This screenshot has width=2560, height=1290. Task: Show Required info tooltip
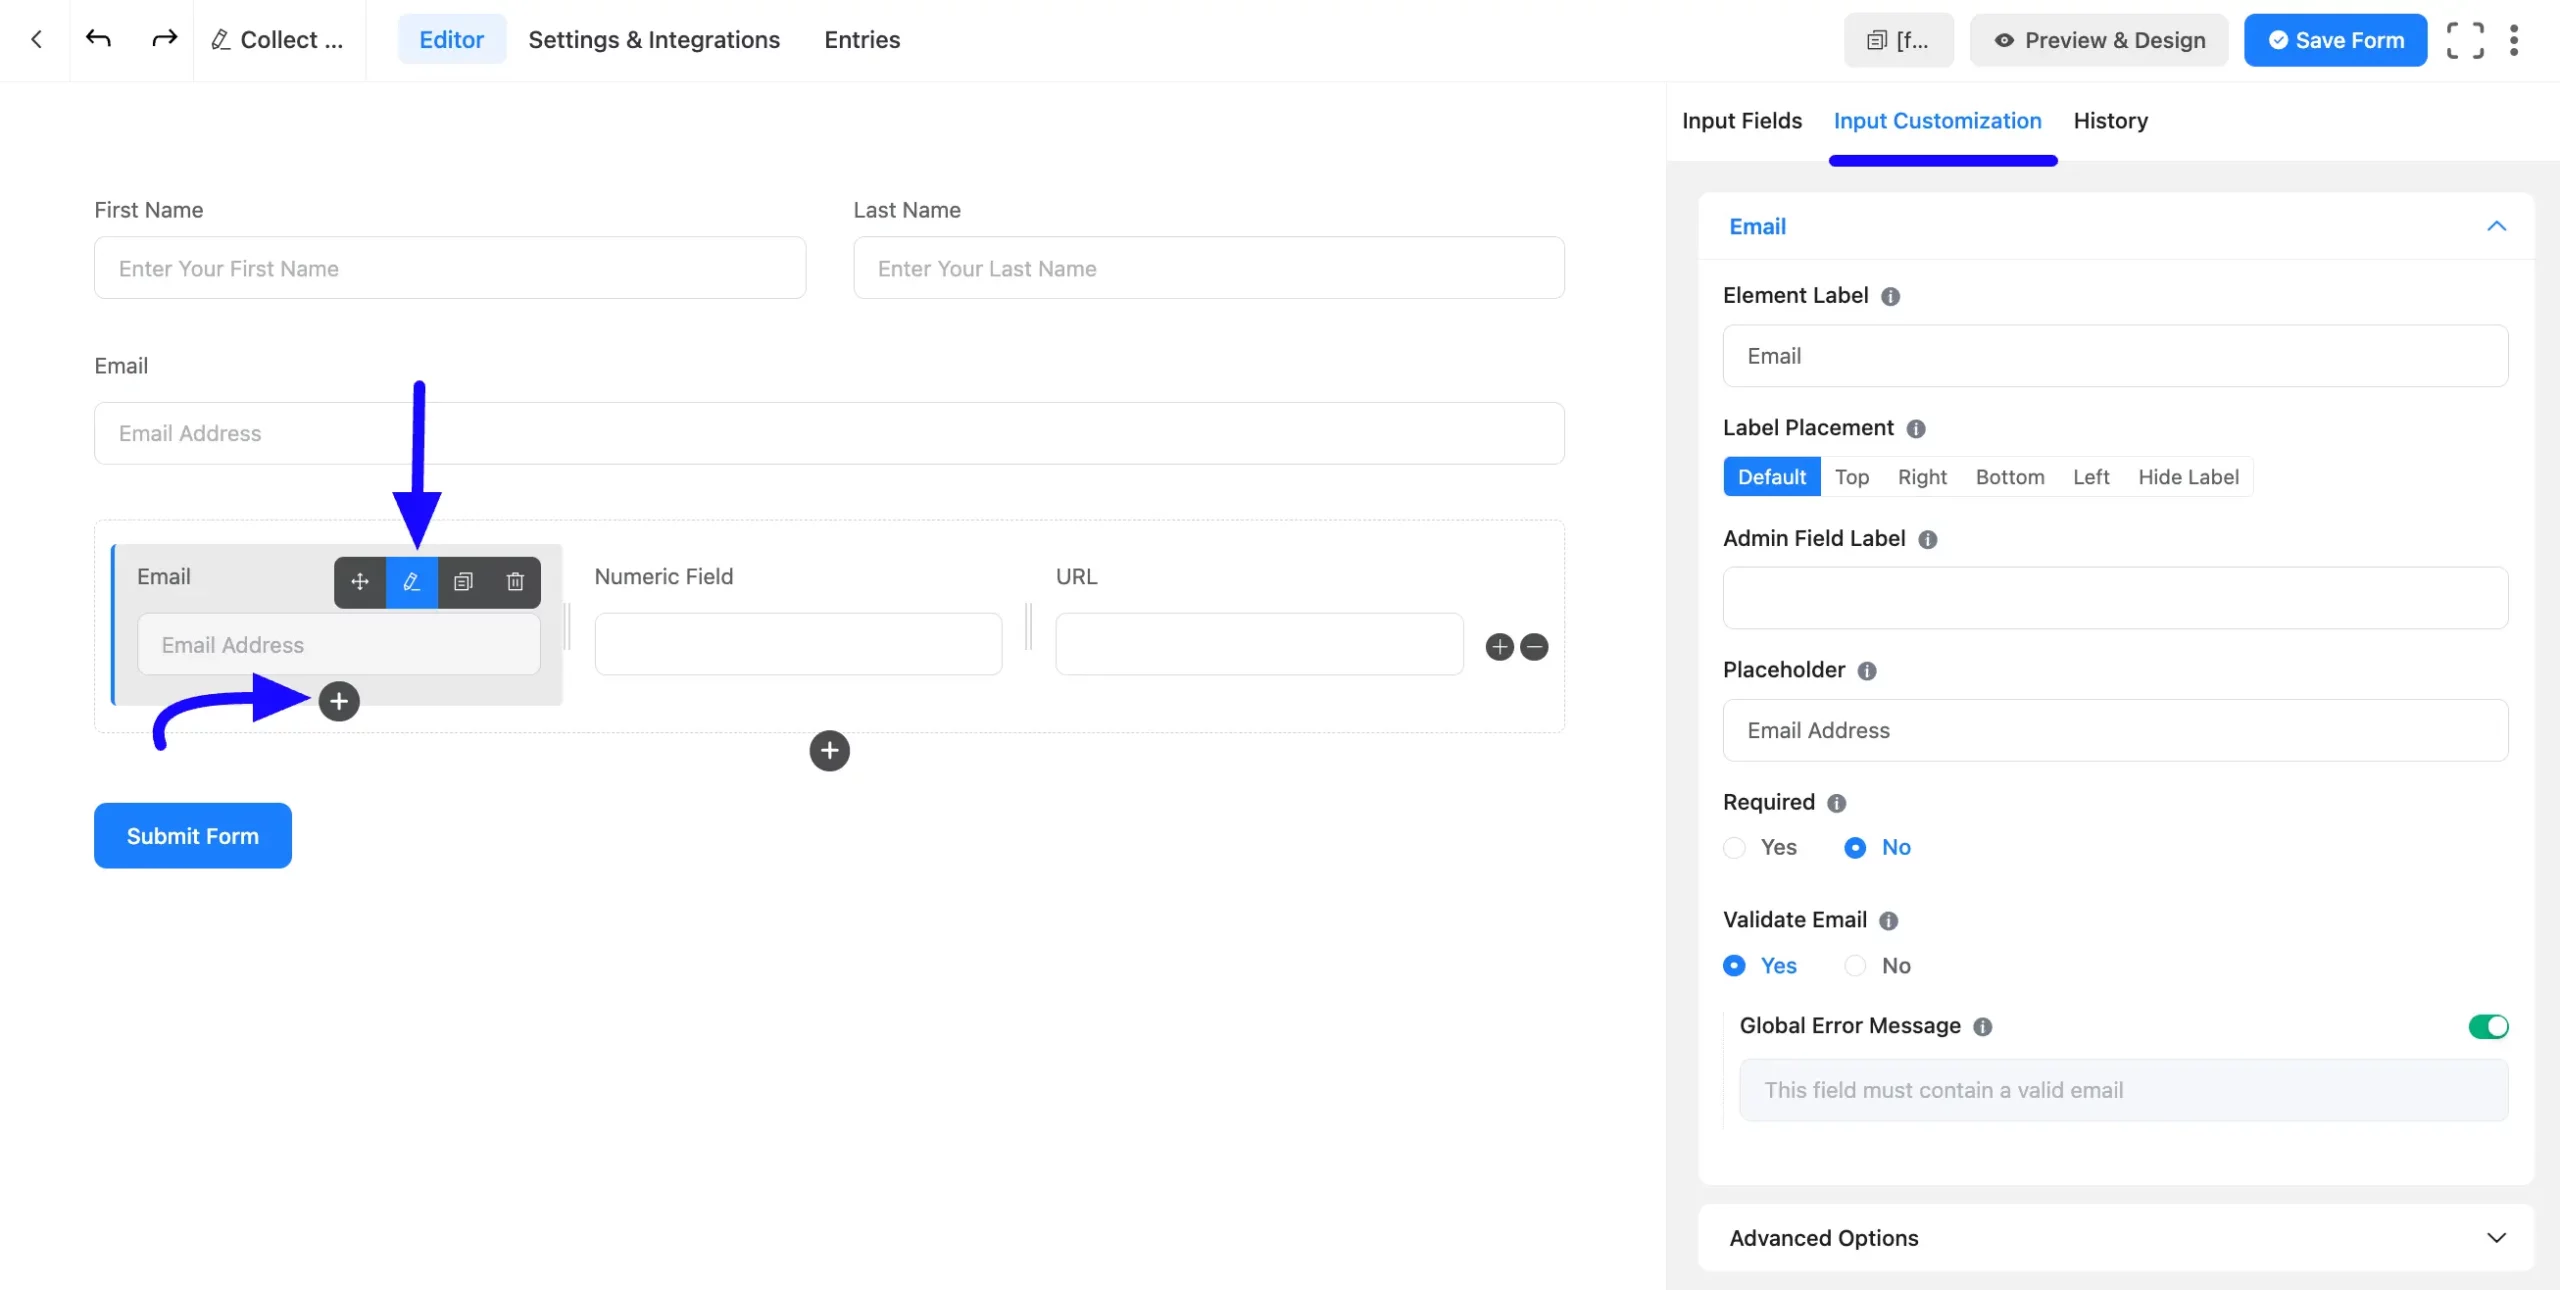(x=1837, y=803)
